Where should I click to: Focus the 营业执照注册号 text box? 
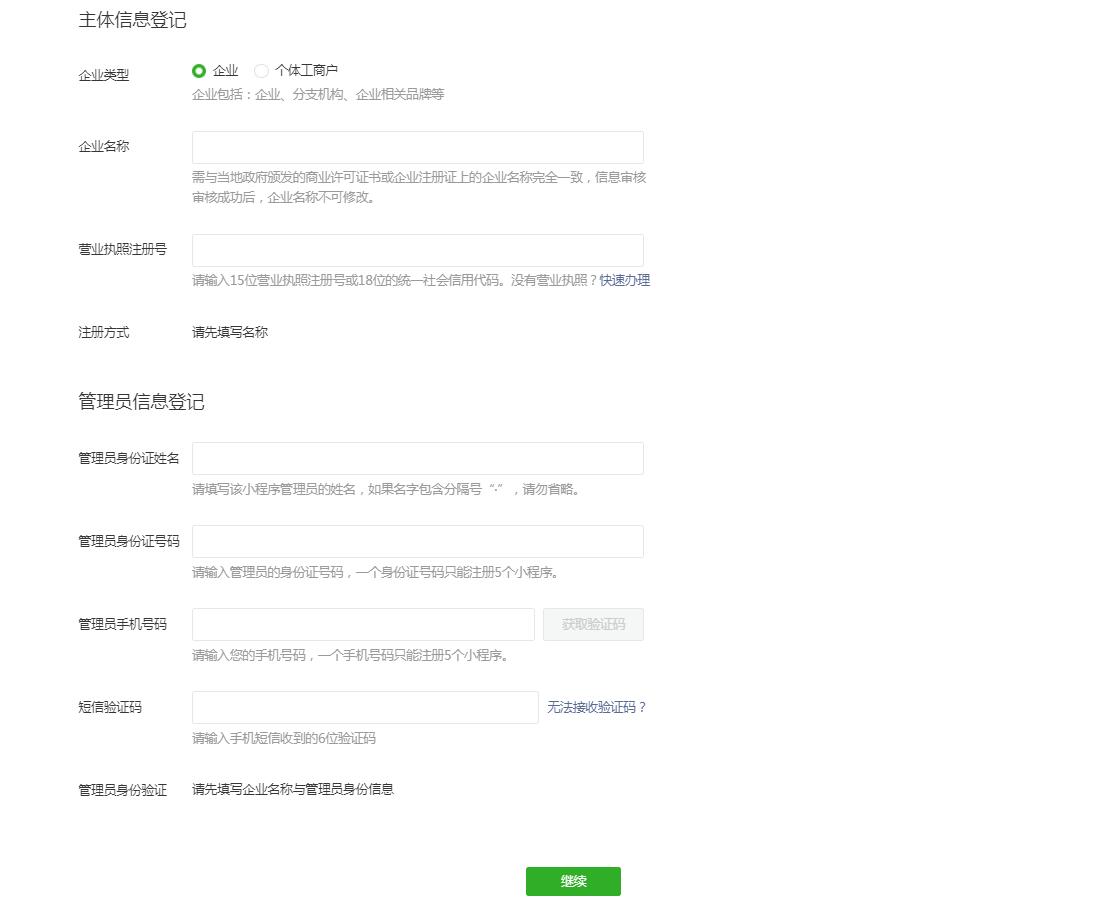tap(417, 250)
